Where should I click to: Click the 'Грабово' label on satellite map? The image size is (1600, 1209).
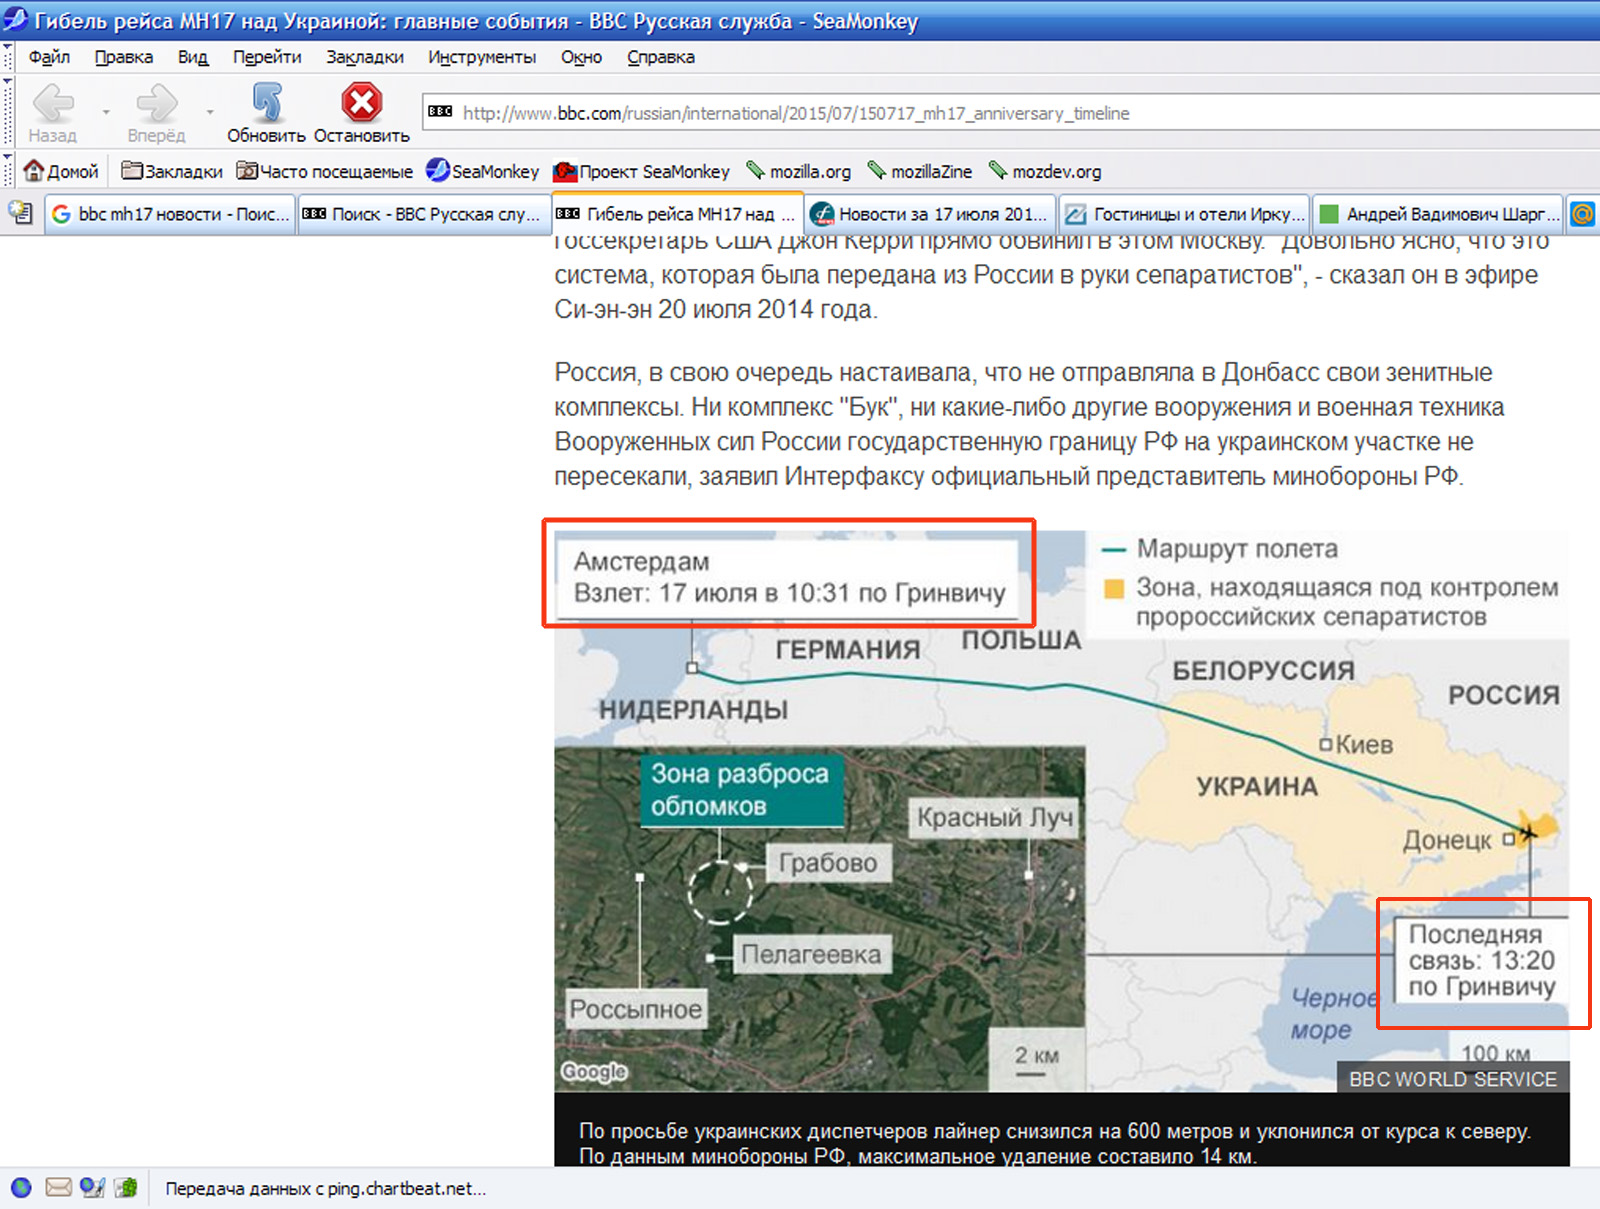point(828,863)
